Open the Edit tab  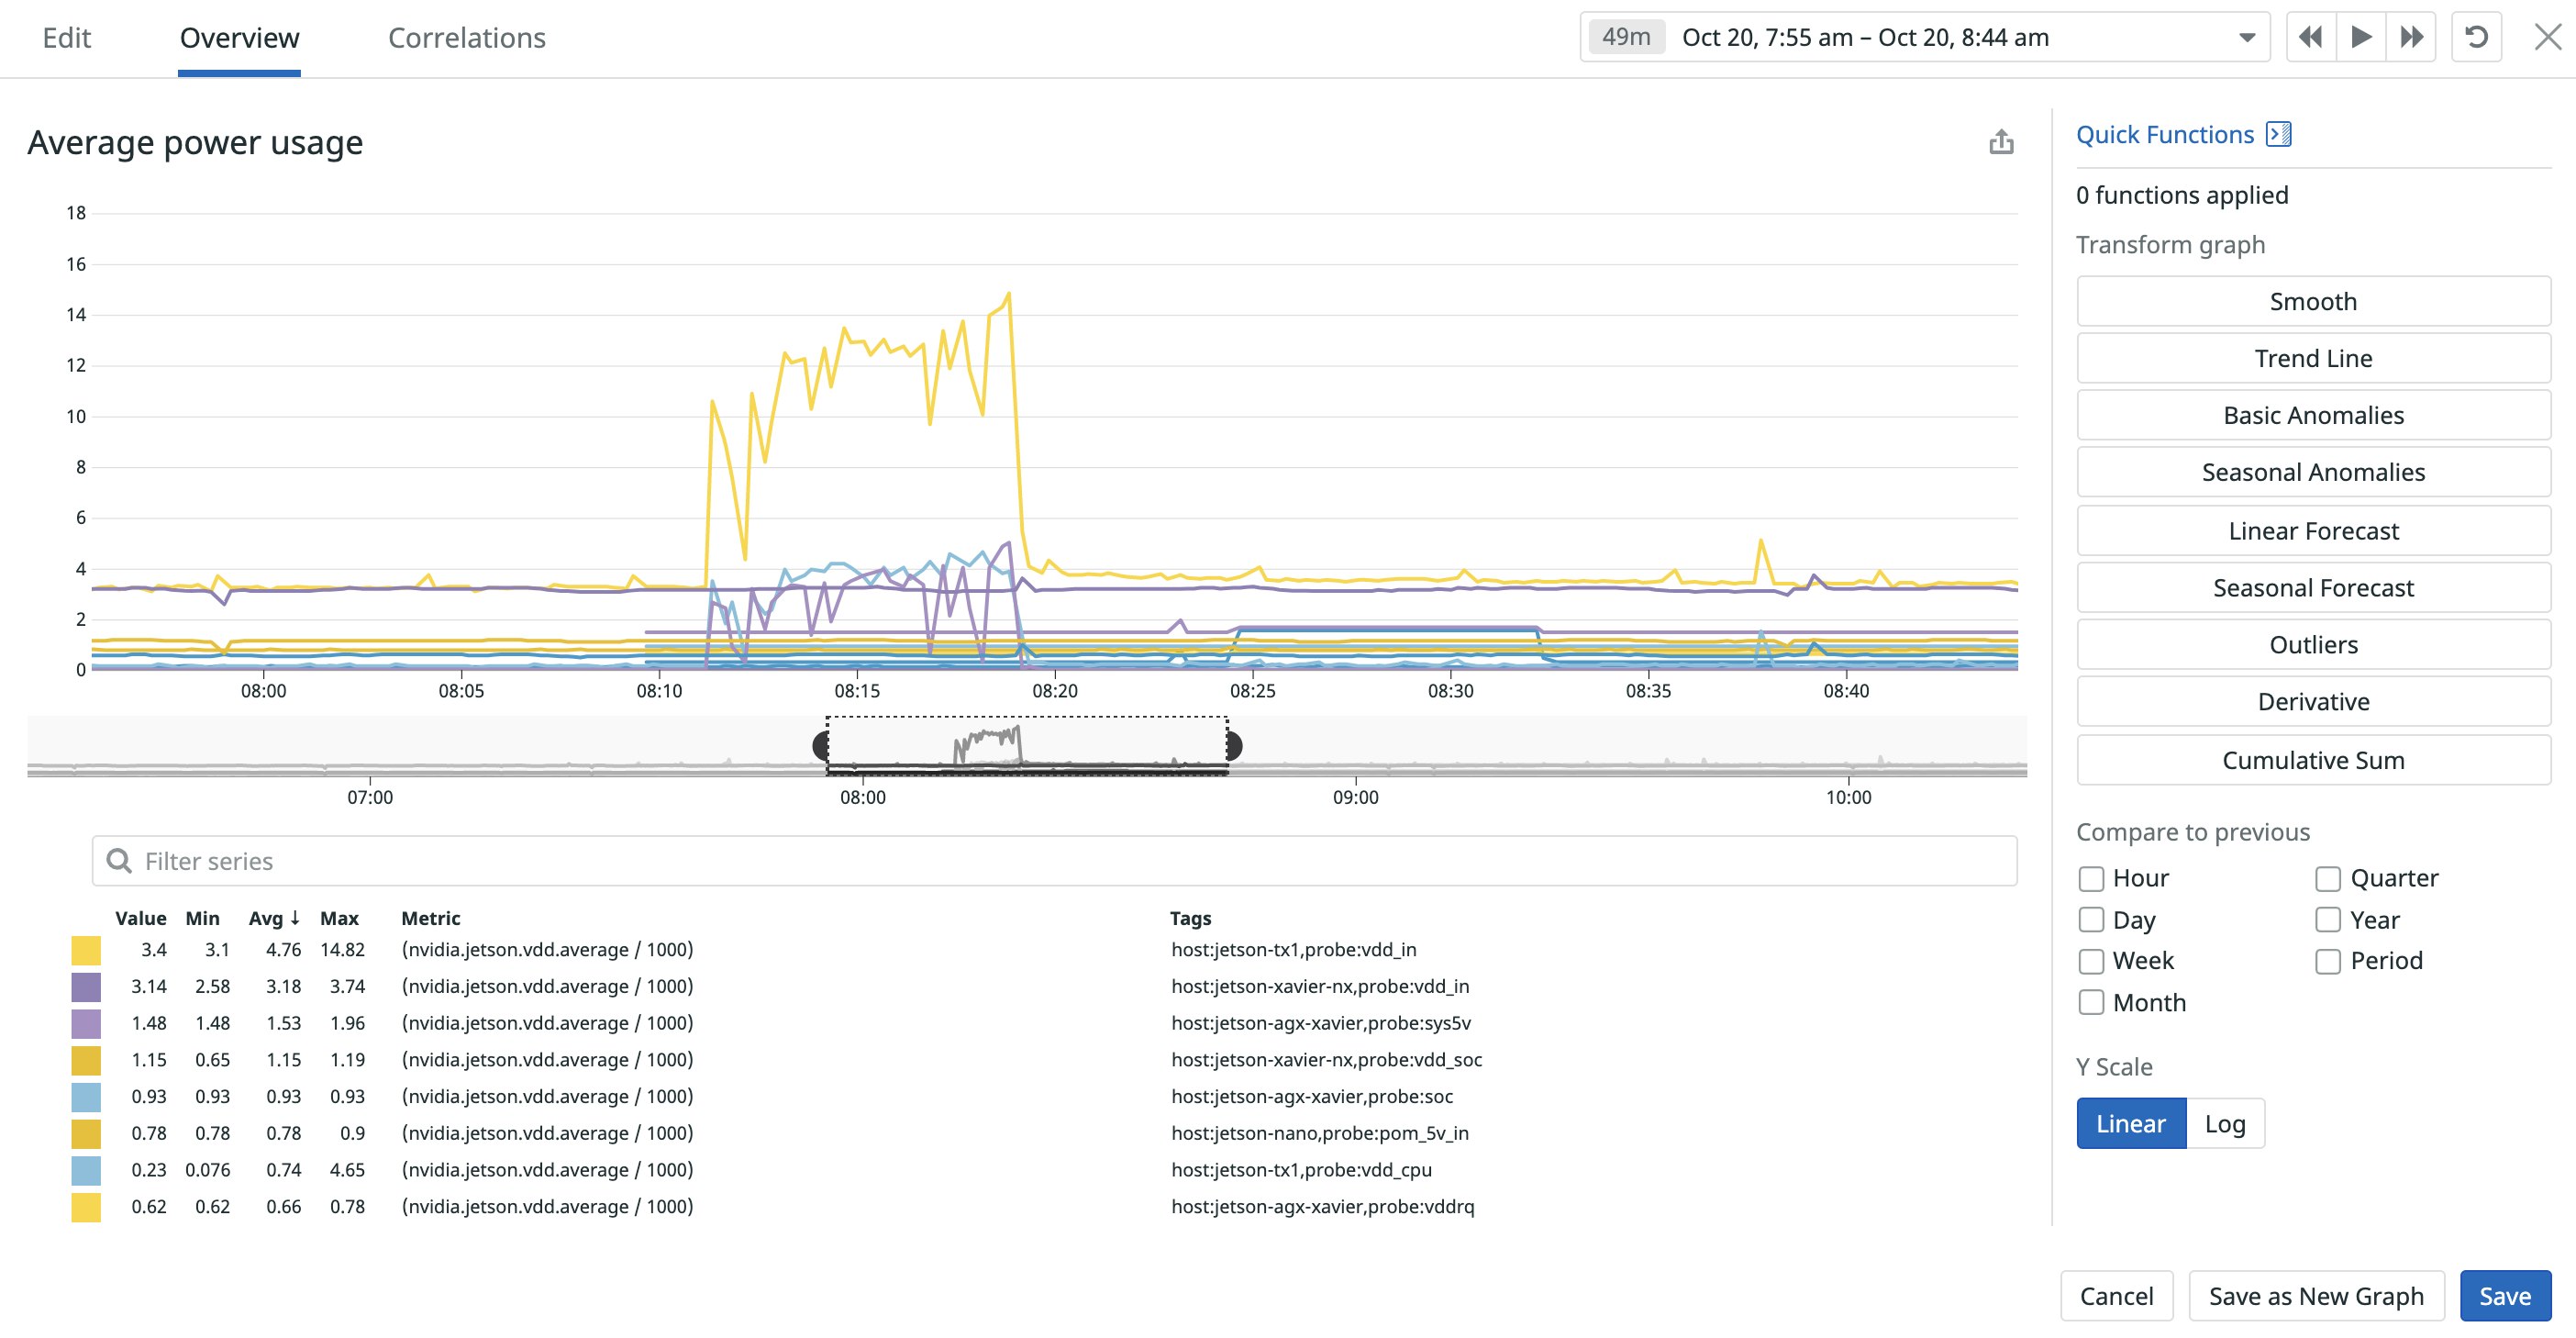click(x=66, y=37)
